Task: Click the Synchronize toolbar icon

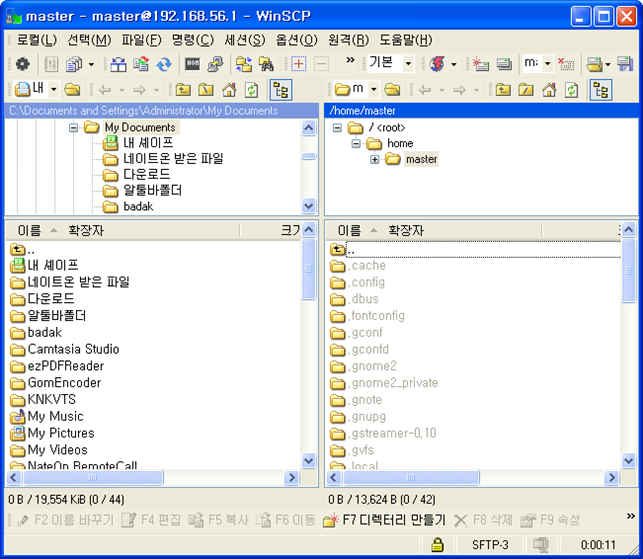Action: pos(141,64)
